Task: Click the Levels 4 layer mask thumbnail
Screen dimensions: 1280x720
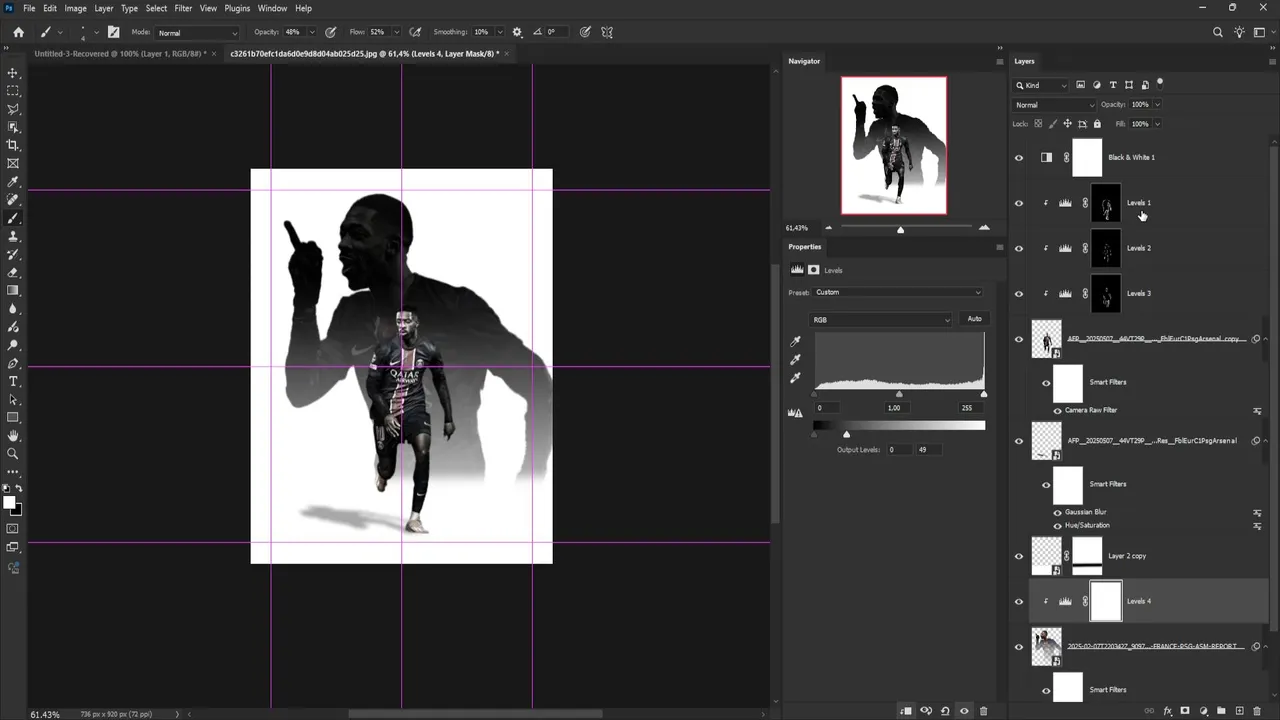Action: [x=1105, y=602]
